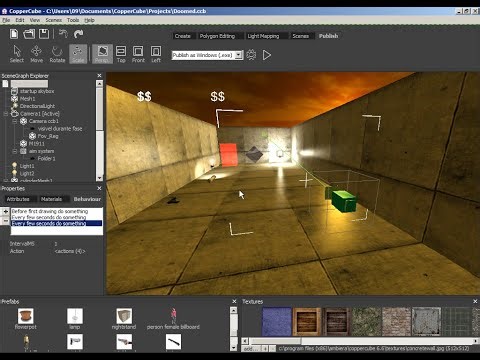This screenshot has height=360, width=480.
Task: Click the SceneGraph scrollbar down arrow
Action: point(99,178)
